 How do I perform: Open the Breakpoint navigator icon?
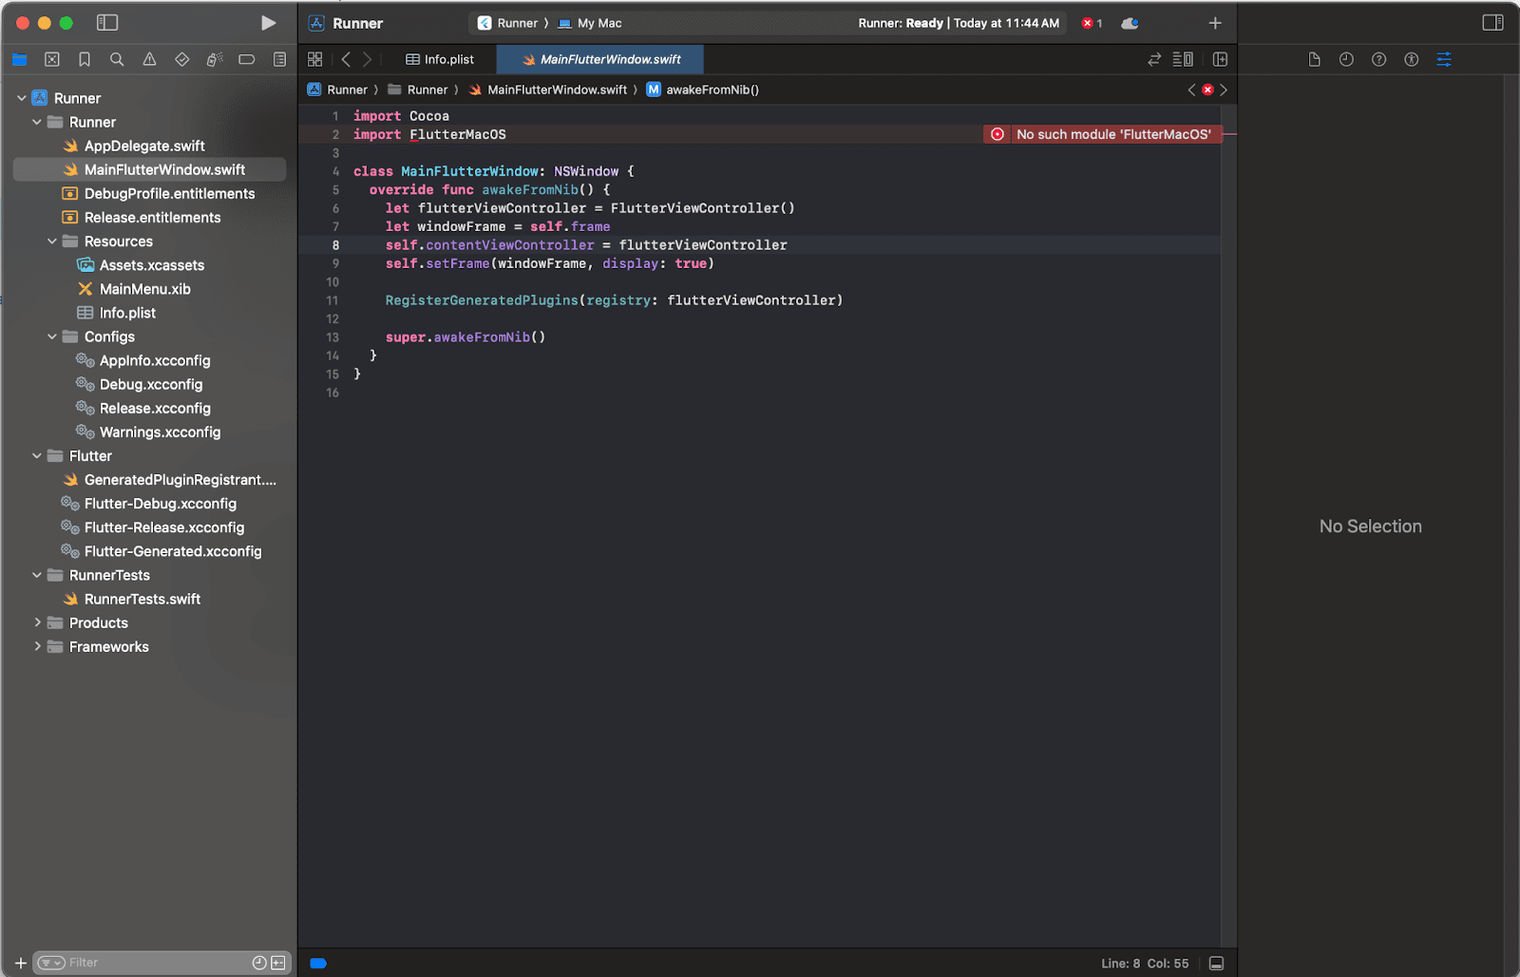pos(246,59)
